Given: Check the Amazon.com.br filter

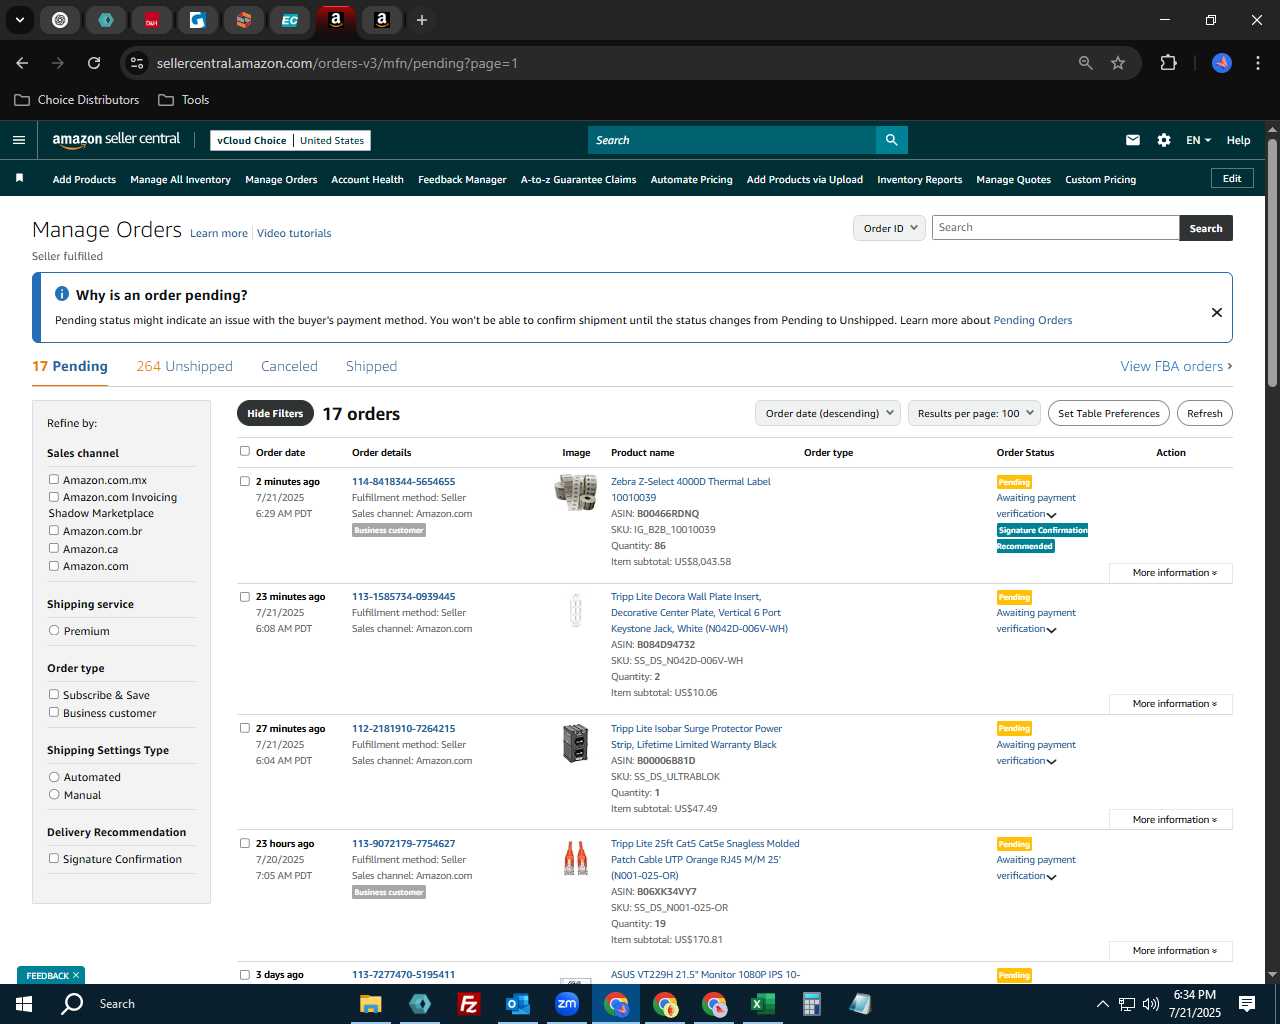Looking at the screenshot, I should (x=54, y=530).
